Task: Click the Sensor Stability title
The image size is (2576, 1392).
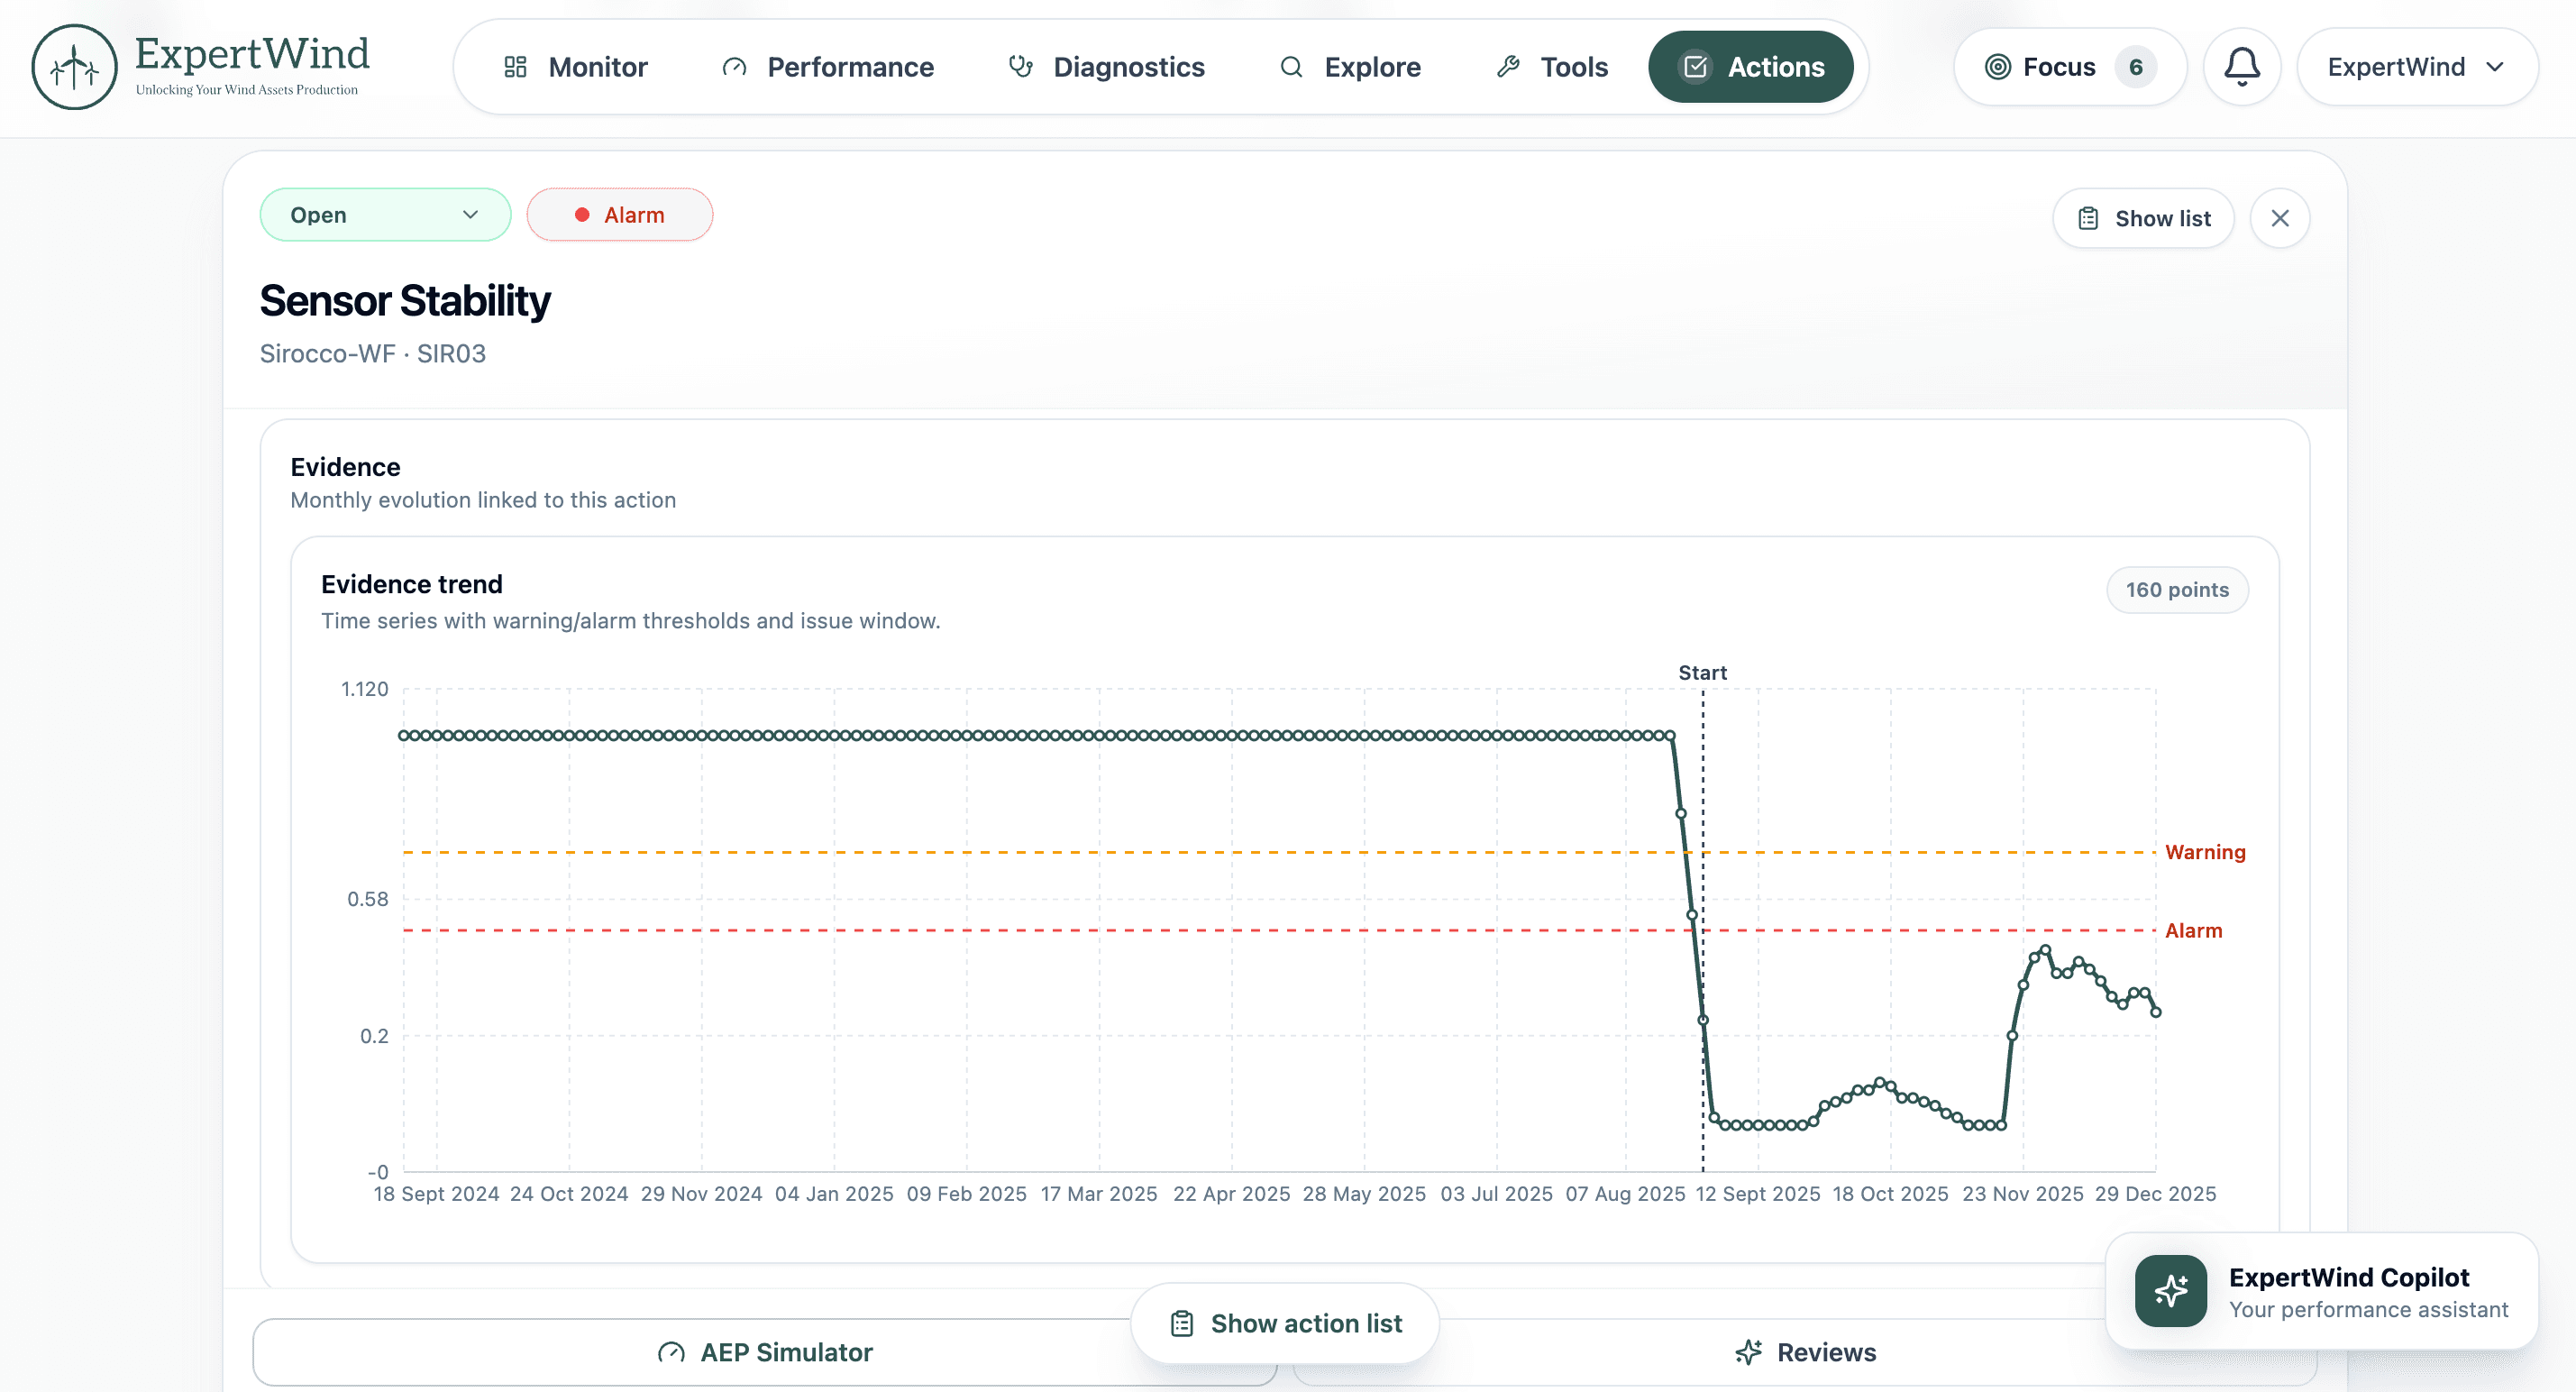Action: (x=405, y=301)
